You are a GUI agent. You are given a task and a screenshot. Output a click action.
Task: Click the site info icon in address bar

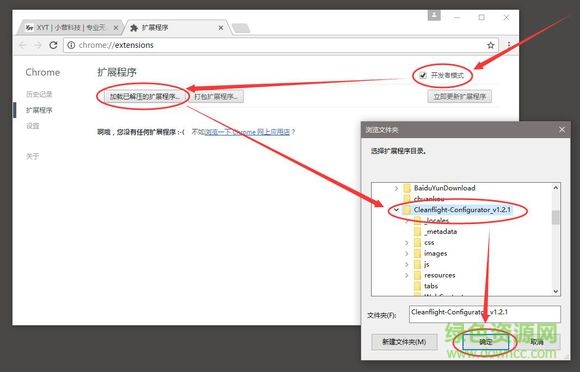(x=71, y=45)
